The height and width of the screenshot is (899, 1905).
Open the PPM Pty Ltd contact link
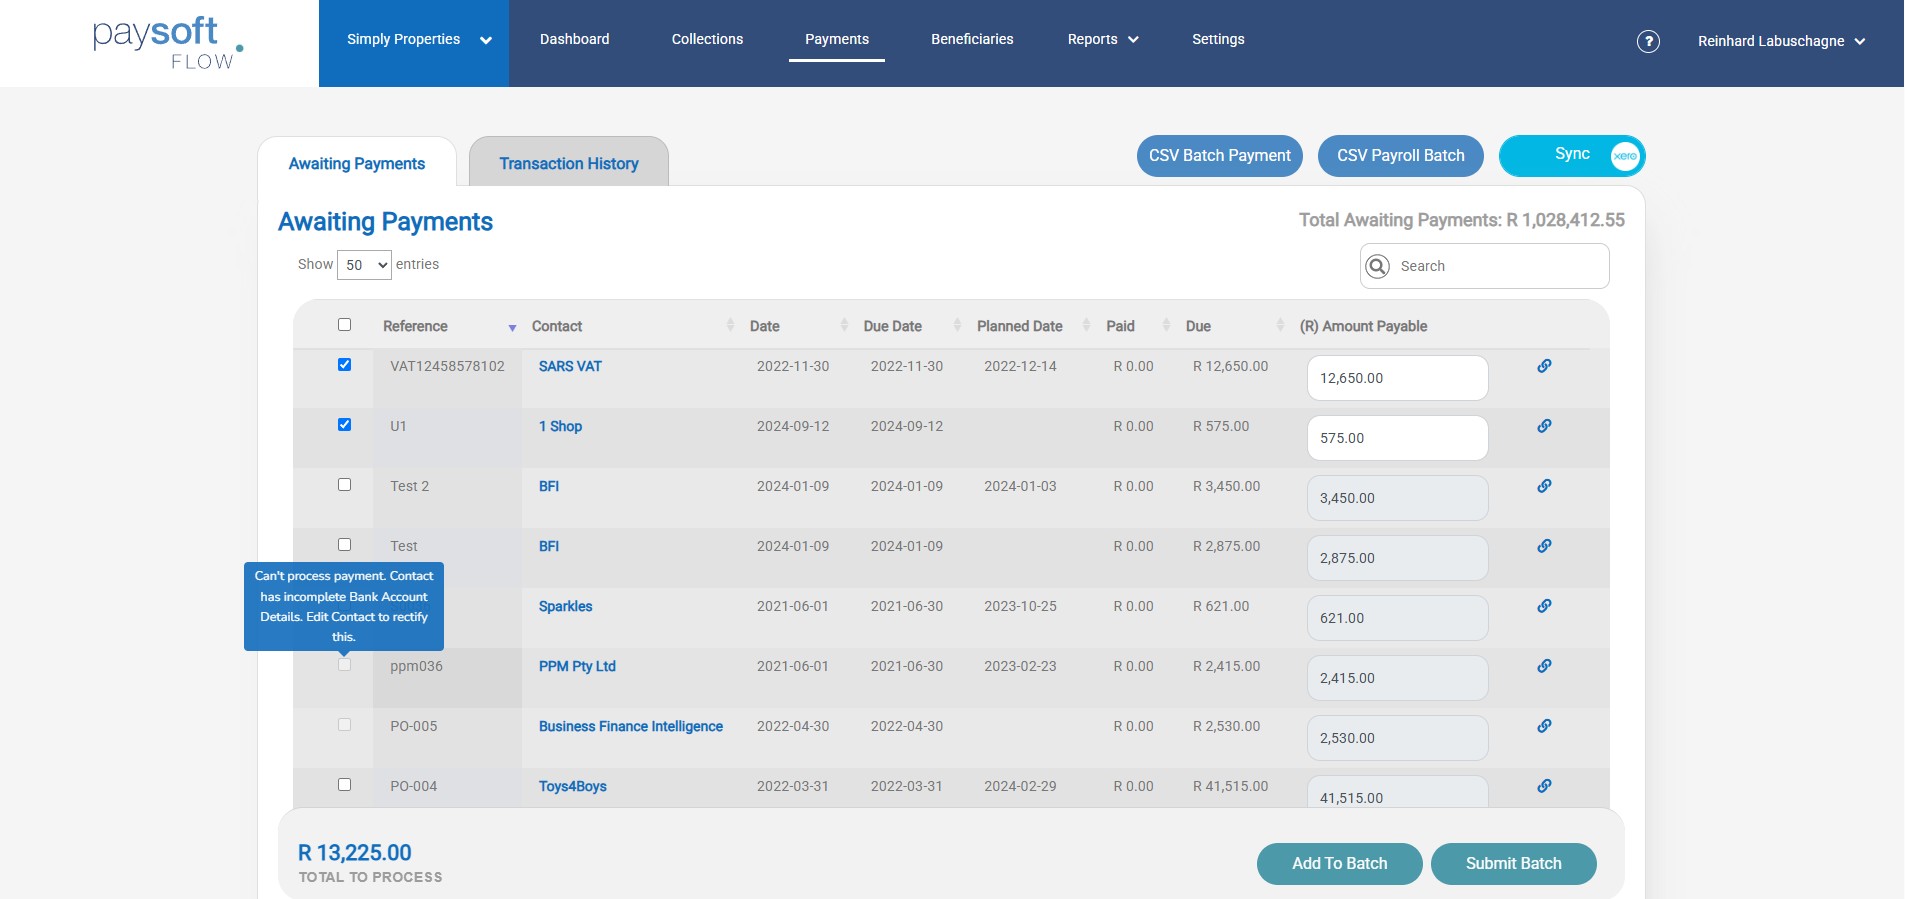pyautogui.click(x=577, y=667)
